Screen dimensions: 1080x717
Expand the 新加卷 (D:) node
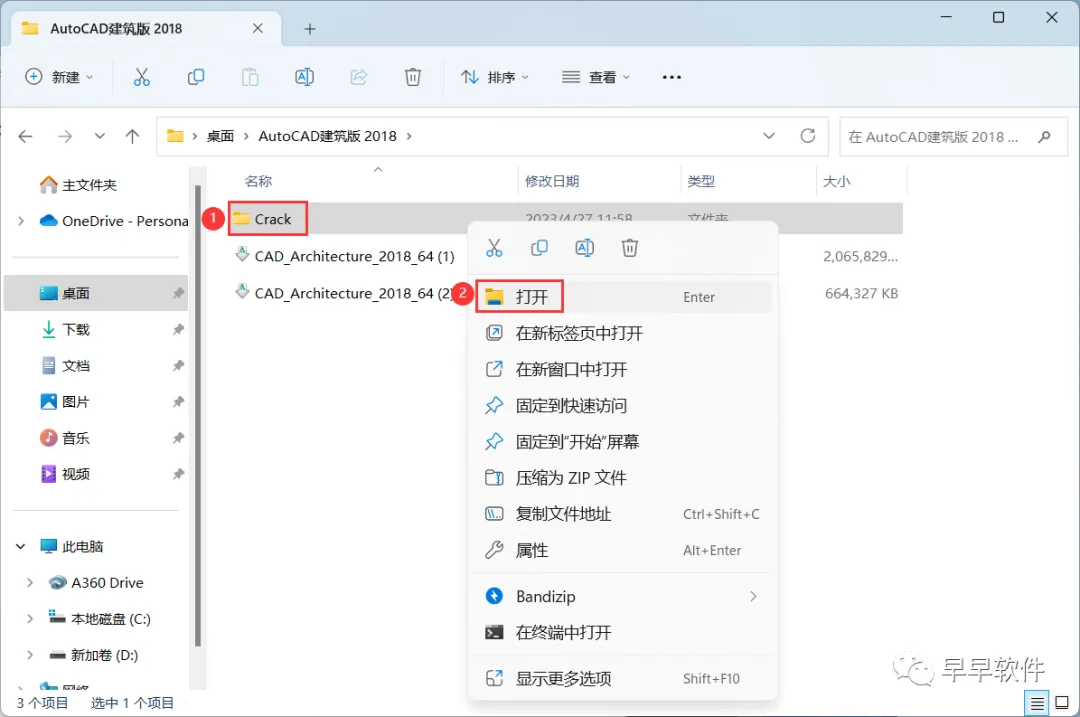pos(30,655)
